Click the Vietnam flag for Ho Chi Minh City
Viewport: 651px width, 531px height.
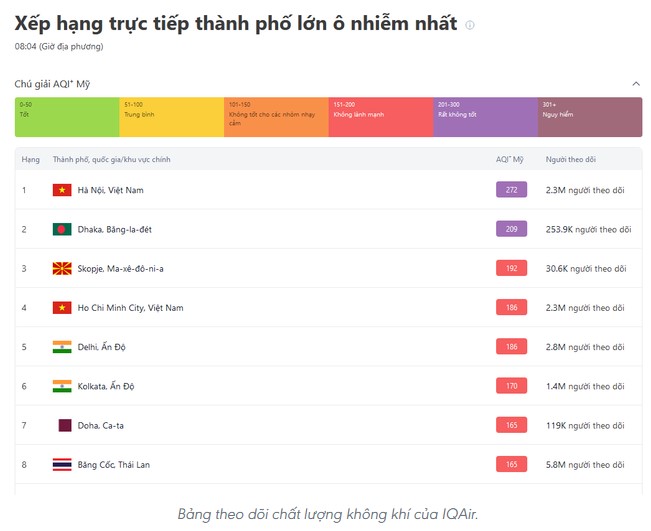point(62,308)
